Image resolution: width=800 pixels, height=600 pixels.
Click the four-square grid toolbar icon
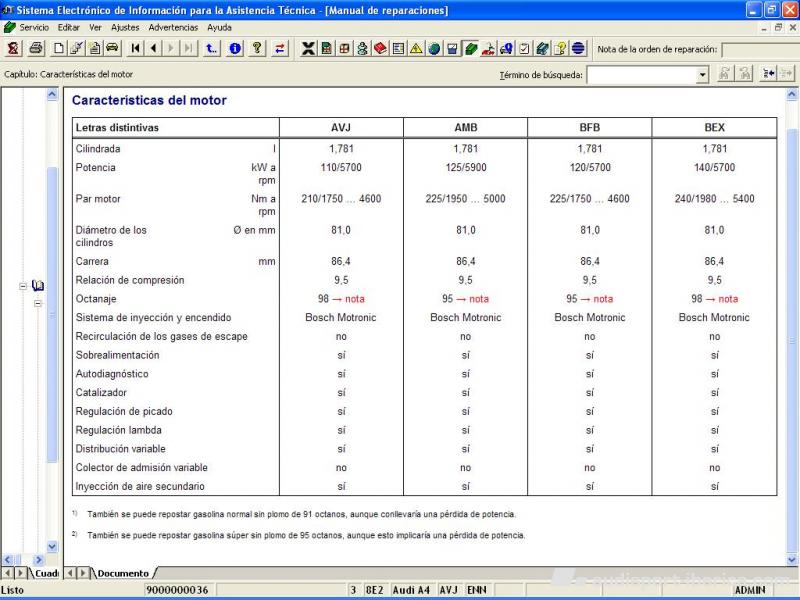click(344, 48)
